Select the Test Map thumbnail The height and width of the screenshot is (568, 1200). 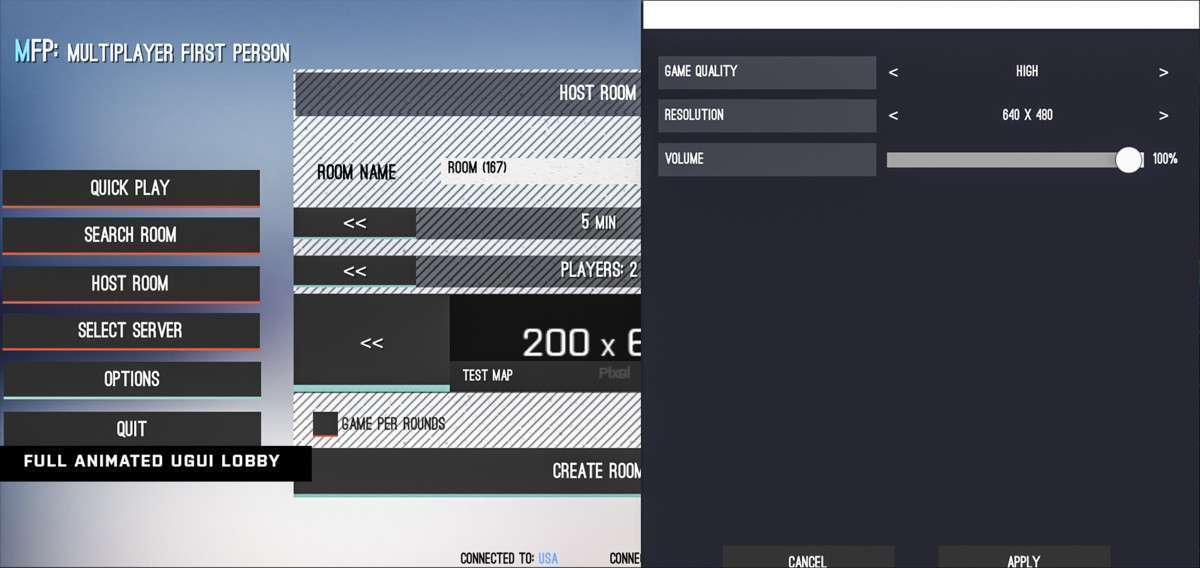(545, 342)
